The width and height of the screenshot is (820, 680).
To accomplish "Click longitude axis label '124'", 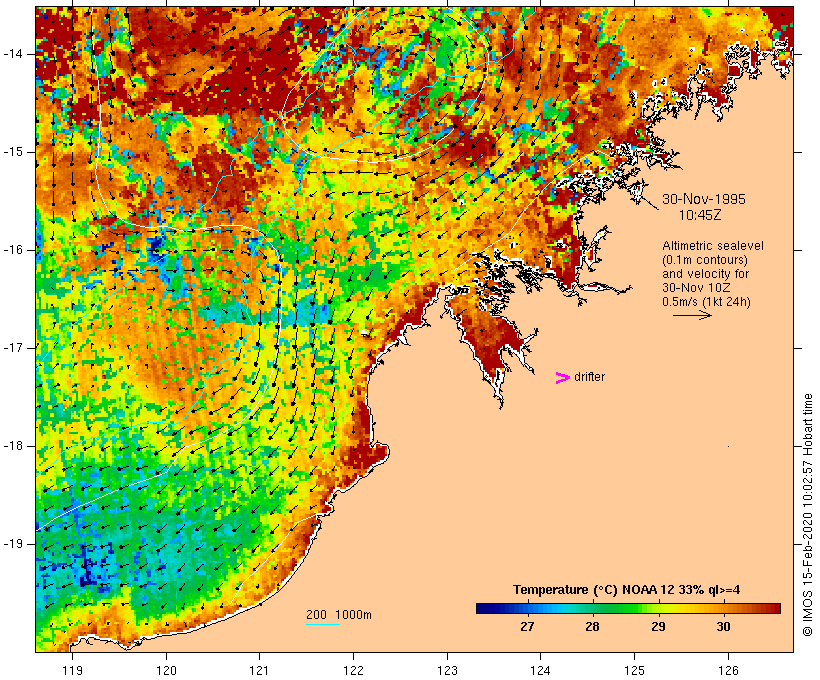I will pyautogui.click(x=540, y=671).
